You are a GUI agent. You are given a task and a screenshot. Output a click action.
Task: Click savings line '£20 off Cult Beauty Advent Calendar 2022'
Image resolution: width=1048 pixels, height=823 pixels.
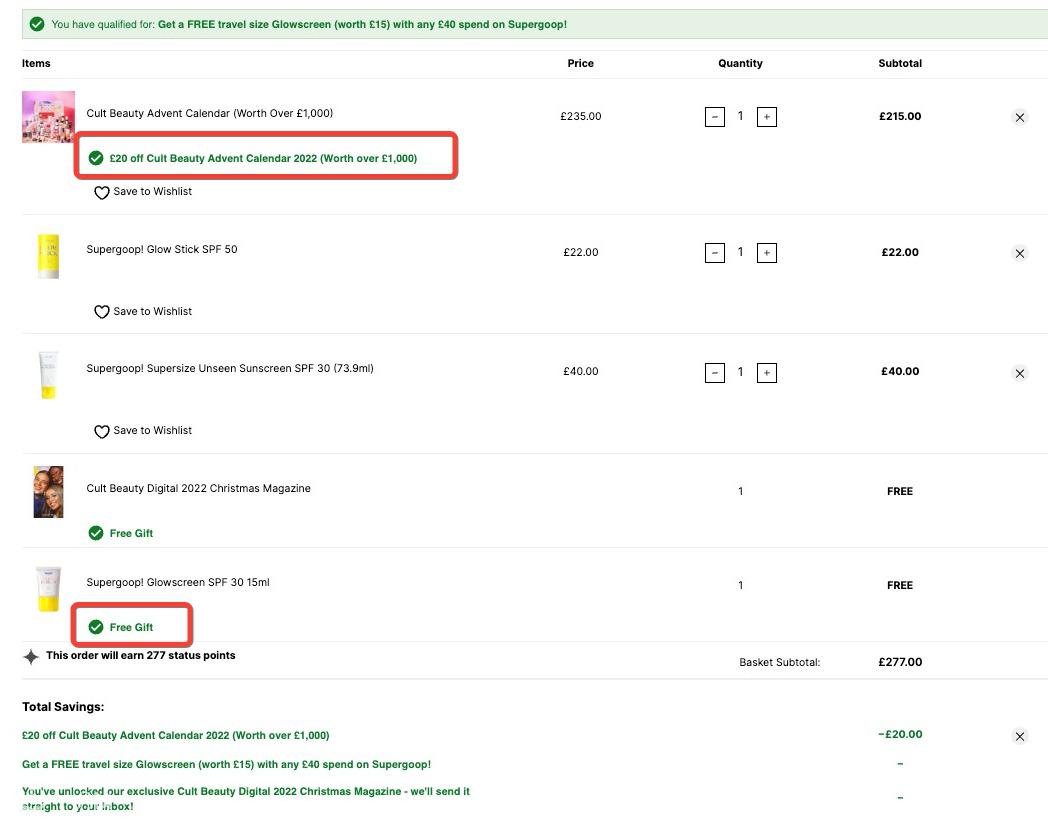pyautogui.click(x=176, y=735)
